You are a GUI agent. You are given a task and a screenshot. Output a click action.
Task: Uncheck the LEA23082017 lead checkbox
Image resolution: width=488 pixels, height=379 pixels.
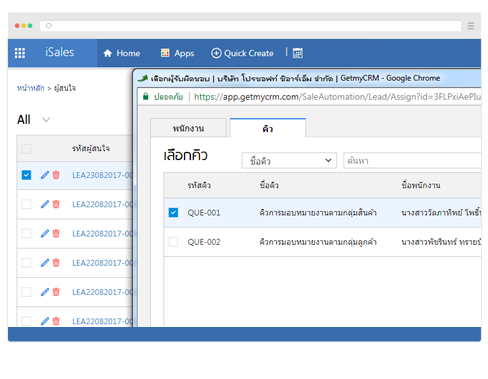[26, 175]
